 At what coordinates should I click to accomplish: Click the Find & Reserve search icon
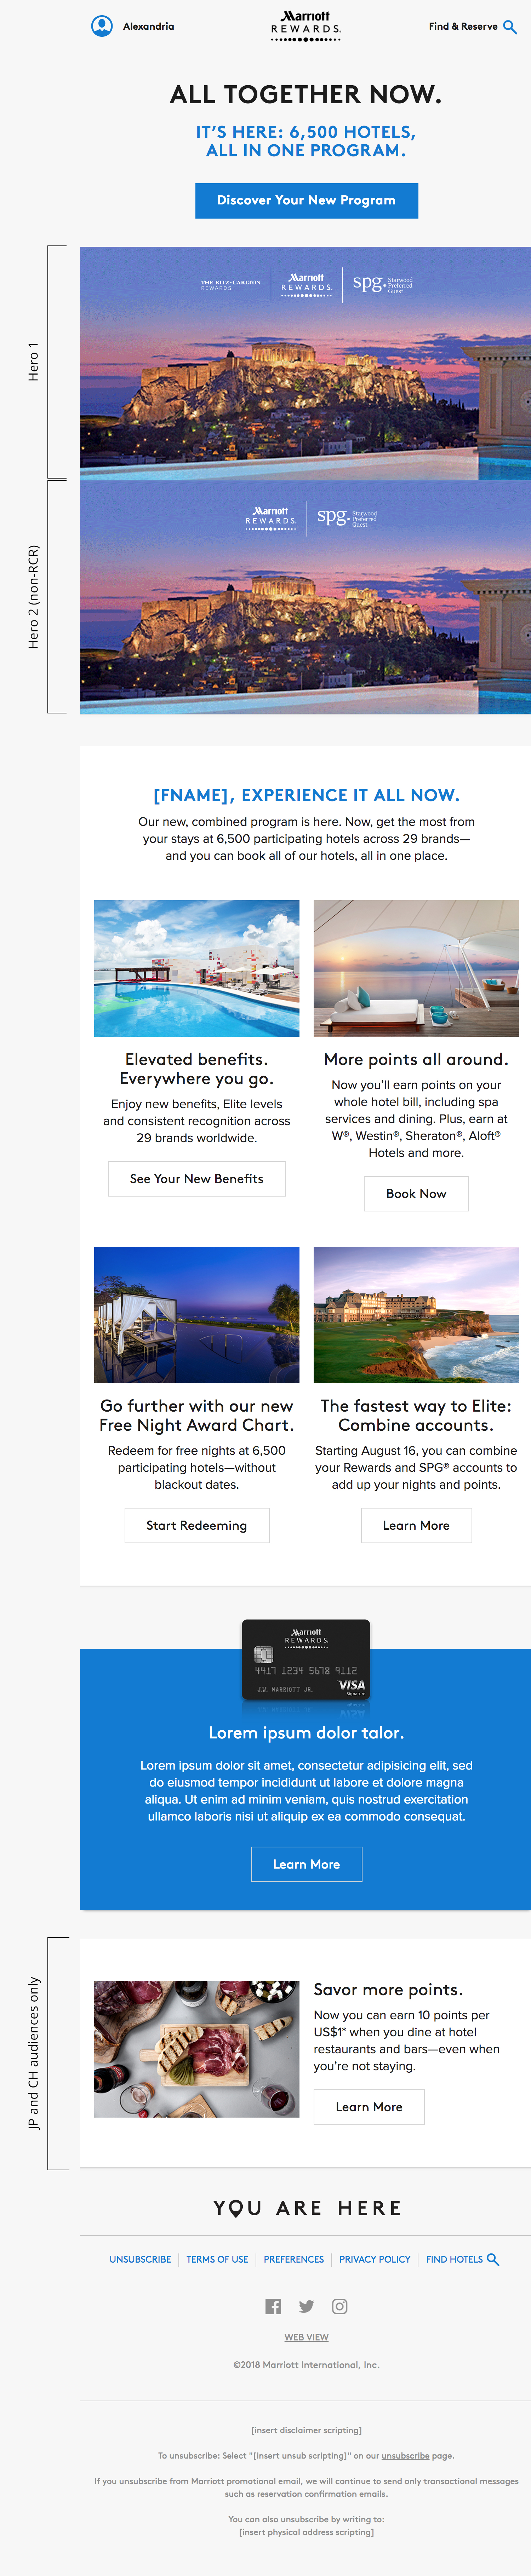[510, 27]
